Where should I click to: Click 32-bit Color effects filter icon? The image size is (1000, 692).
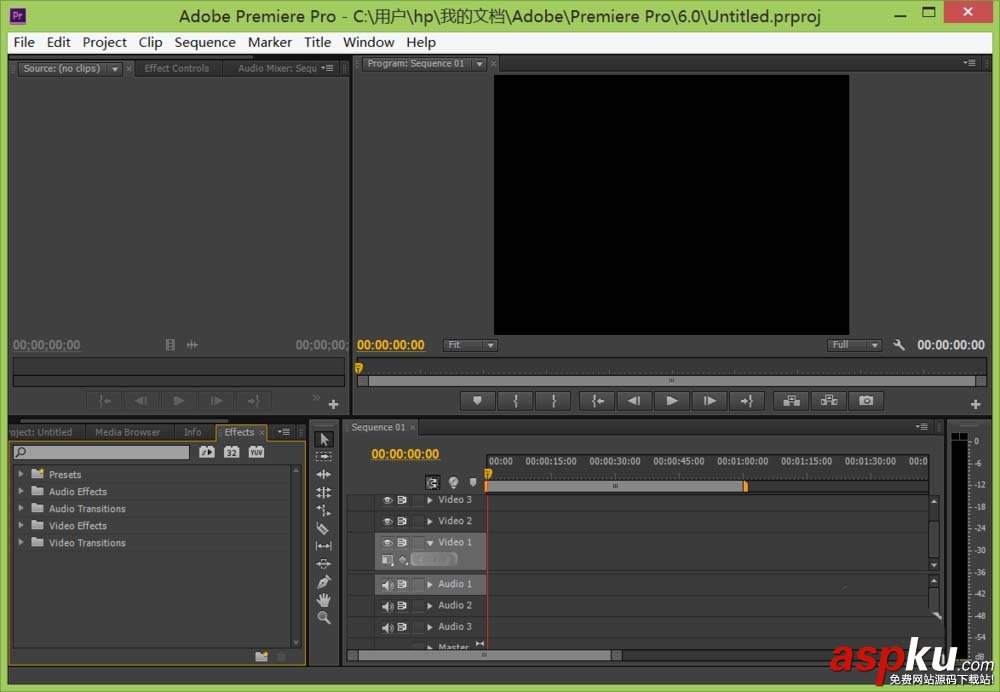pyautogui.click(x=232, y=452)
